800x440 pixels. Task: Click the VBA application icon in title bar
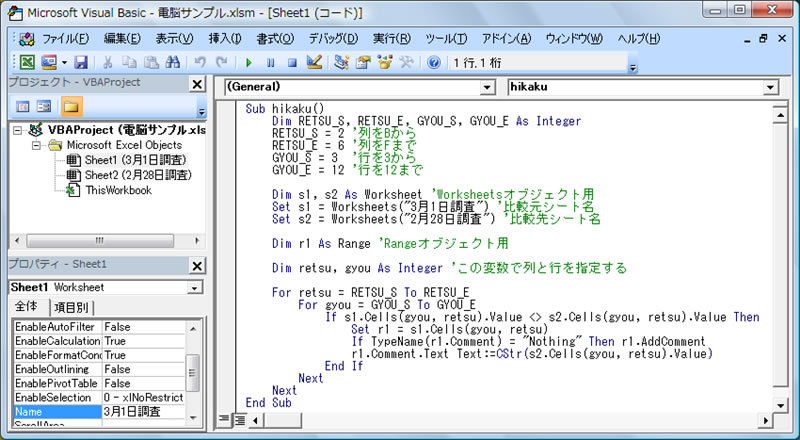point(15,13)
